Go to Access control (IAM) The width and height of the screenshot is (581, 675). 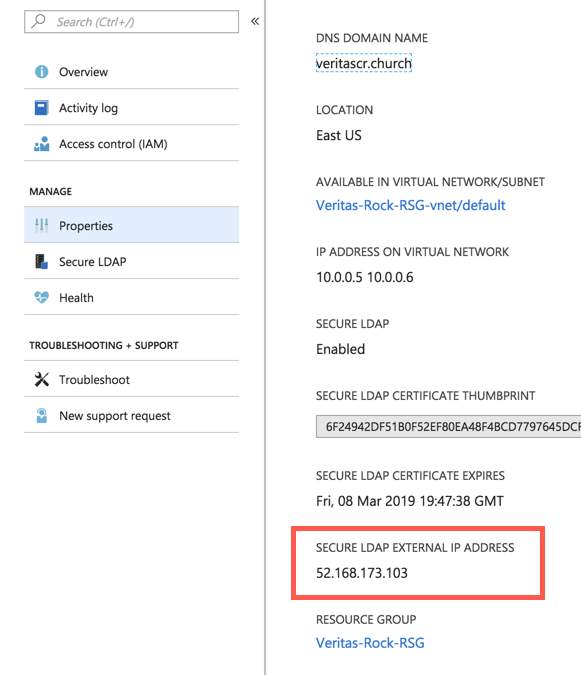click(x=131, y=144)
